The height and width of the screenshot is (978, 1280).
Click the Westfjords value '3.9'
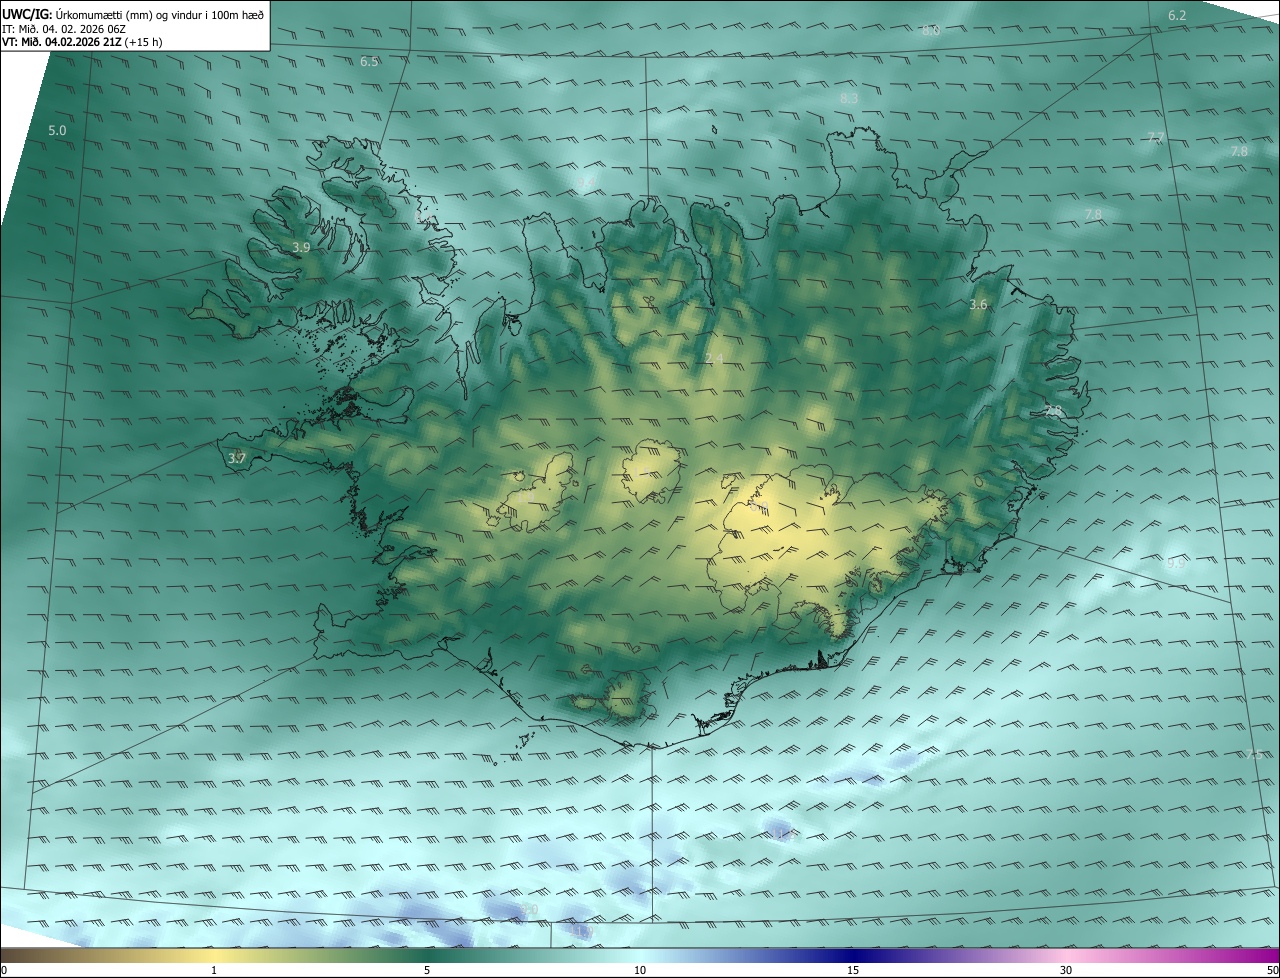click(x=301, y=247)
